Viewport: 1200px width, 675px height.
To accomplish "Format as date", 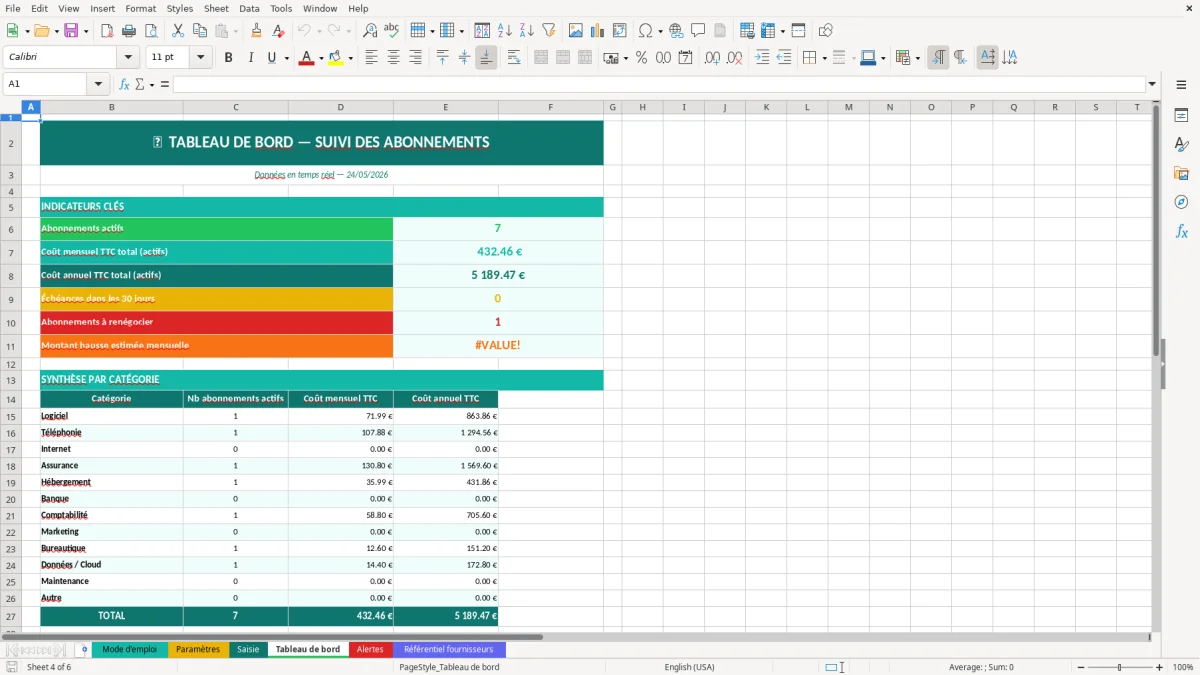I will [x=685, y=58].
